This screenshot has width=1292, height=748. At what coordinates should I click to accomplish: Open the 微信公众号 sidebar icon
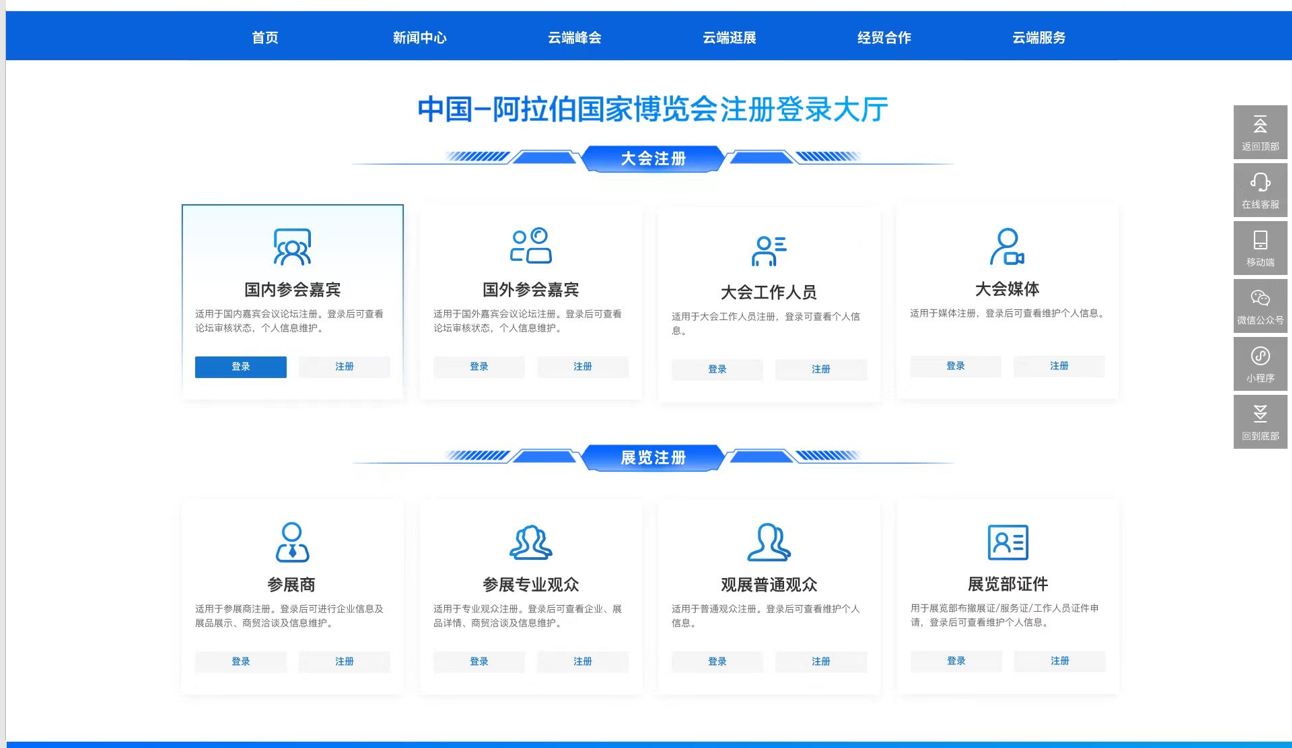coord(1260,299)
